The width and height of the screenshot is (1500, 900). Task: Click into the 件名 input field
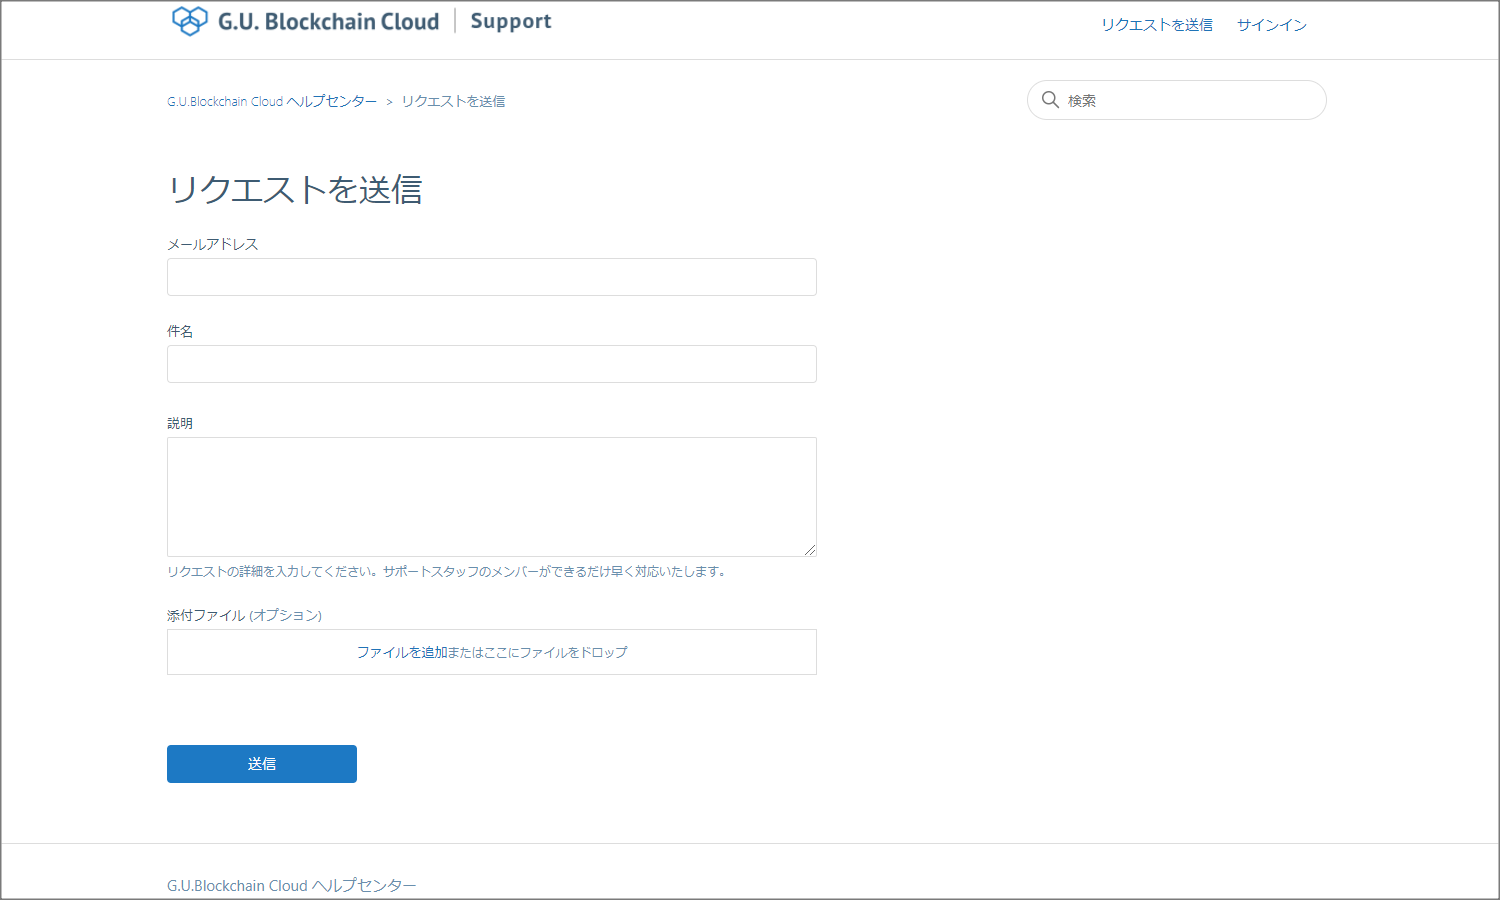click(x=492, y=364)
